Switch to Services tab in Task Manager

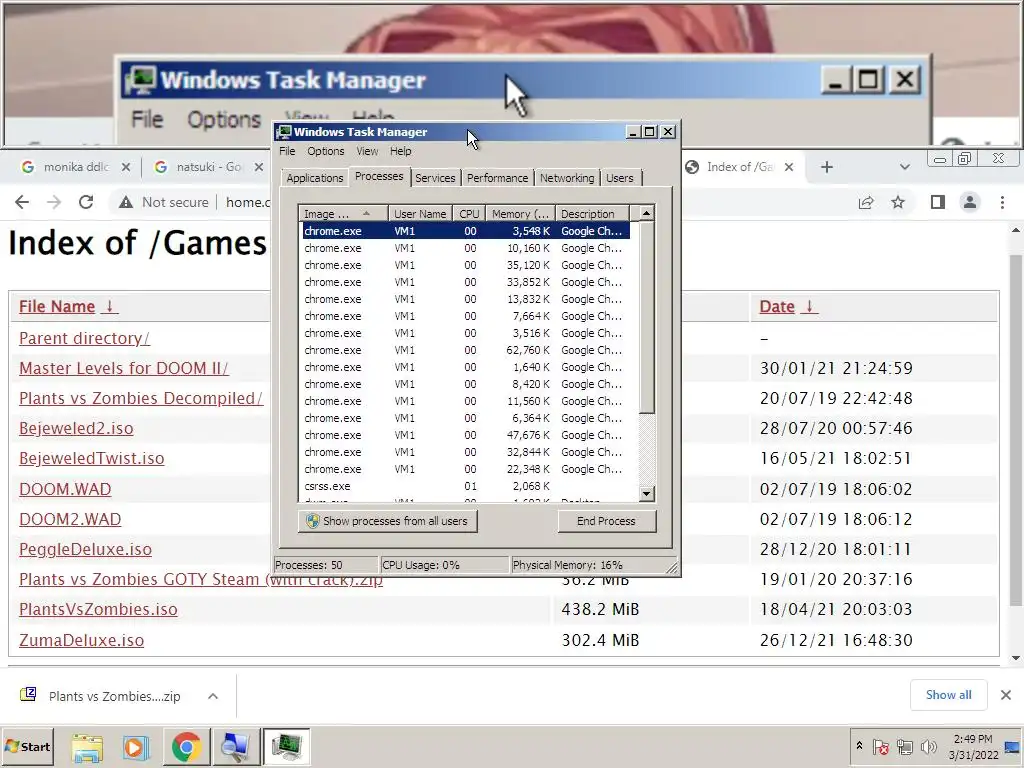[435, 178]
